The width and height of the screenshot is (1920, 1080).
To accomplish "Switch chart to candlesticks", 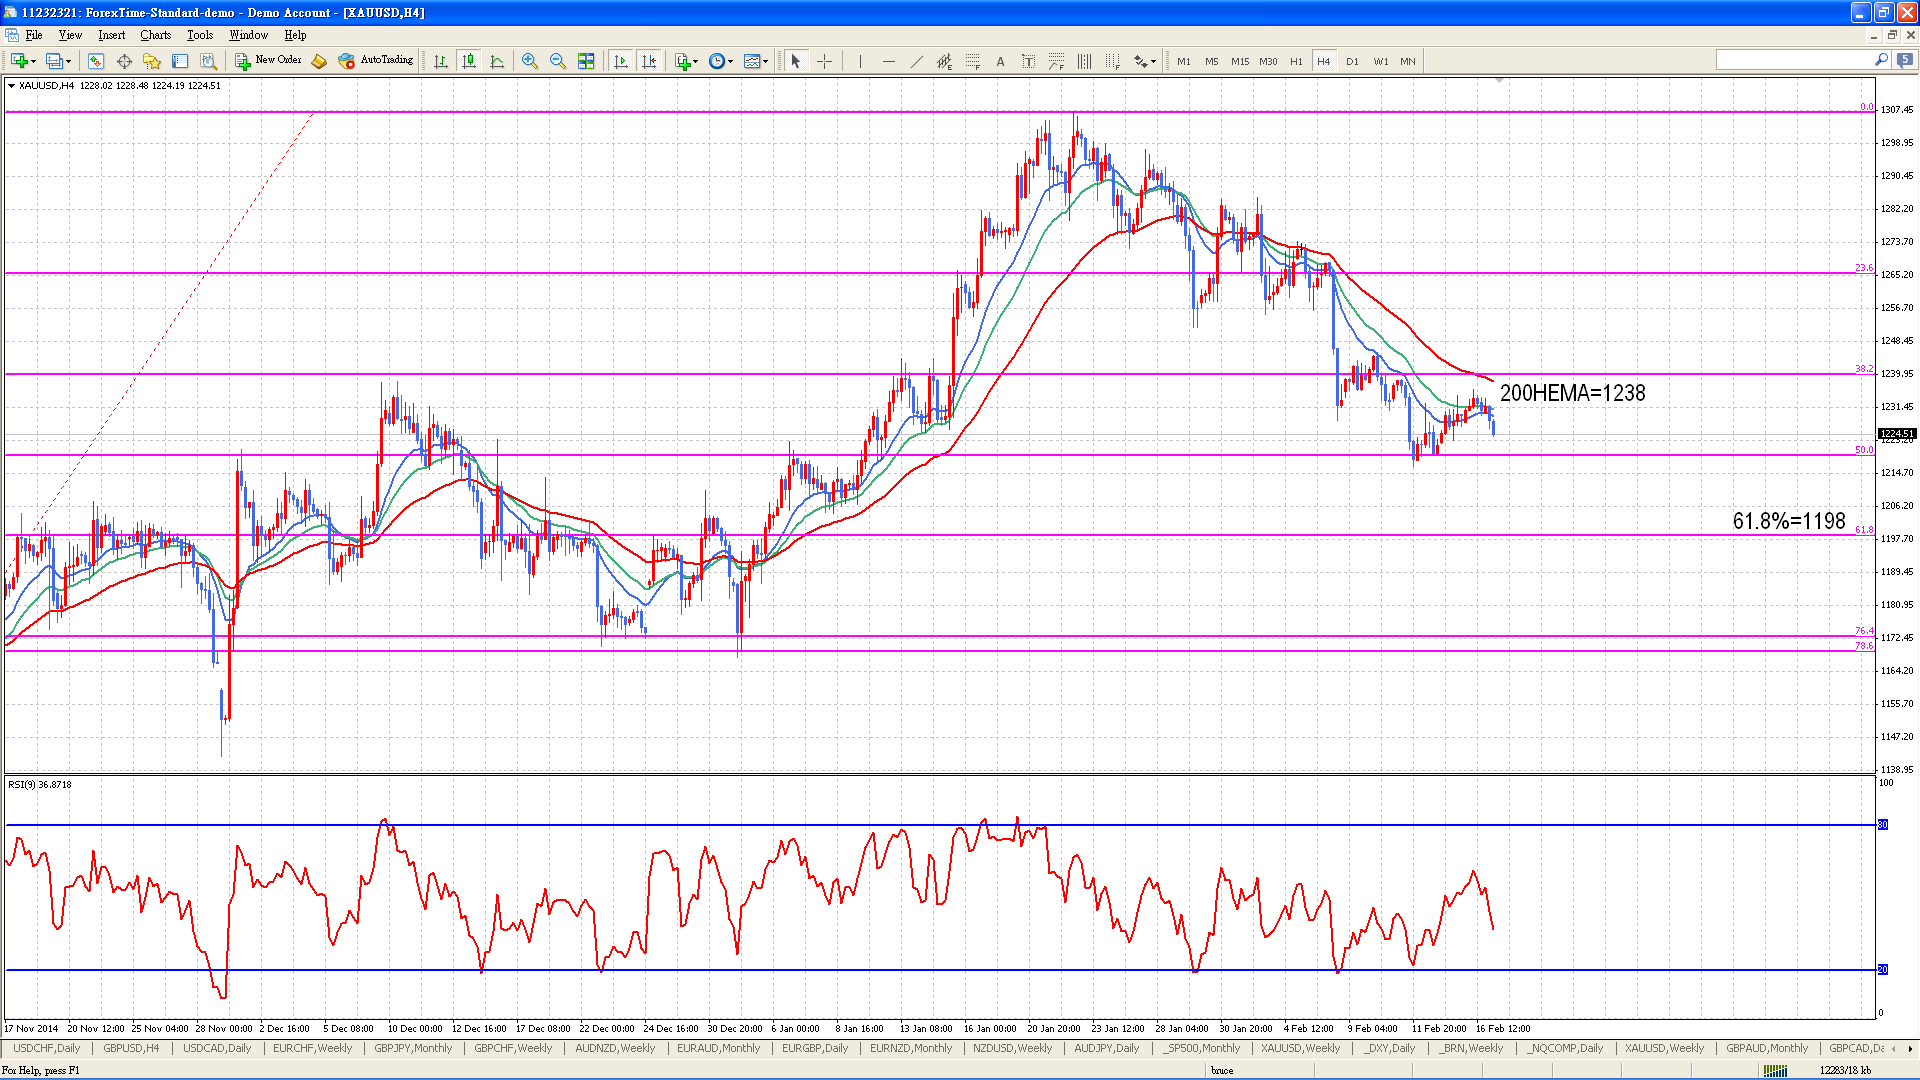I will 469,61.
